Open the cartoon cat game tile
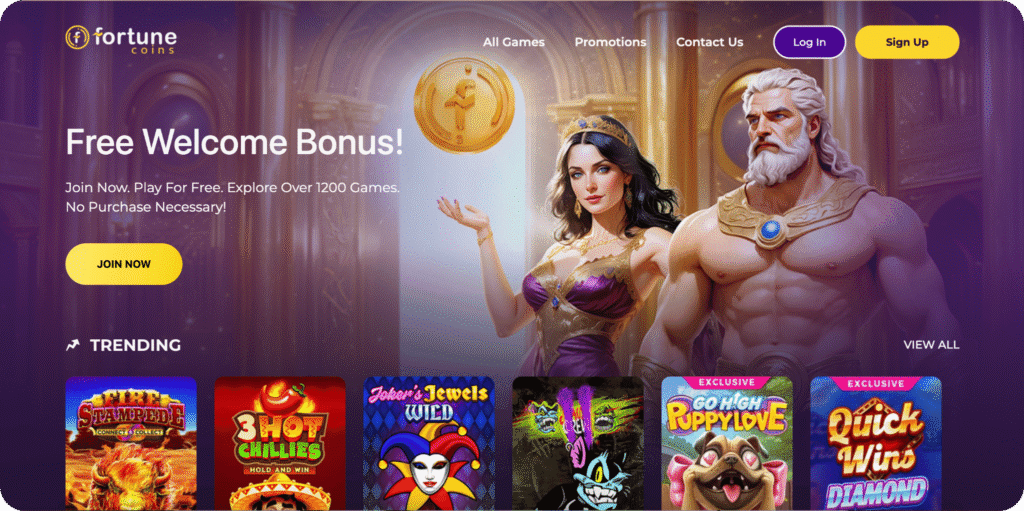The height and width of the screenshot is (511, 1024). (578, 444)
